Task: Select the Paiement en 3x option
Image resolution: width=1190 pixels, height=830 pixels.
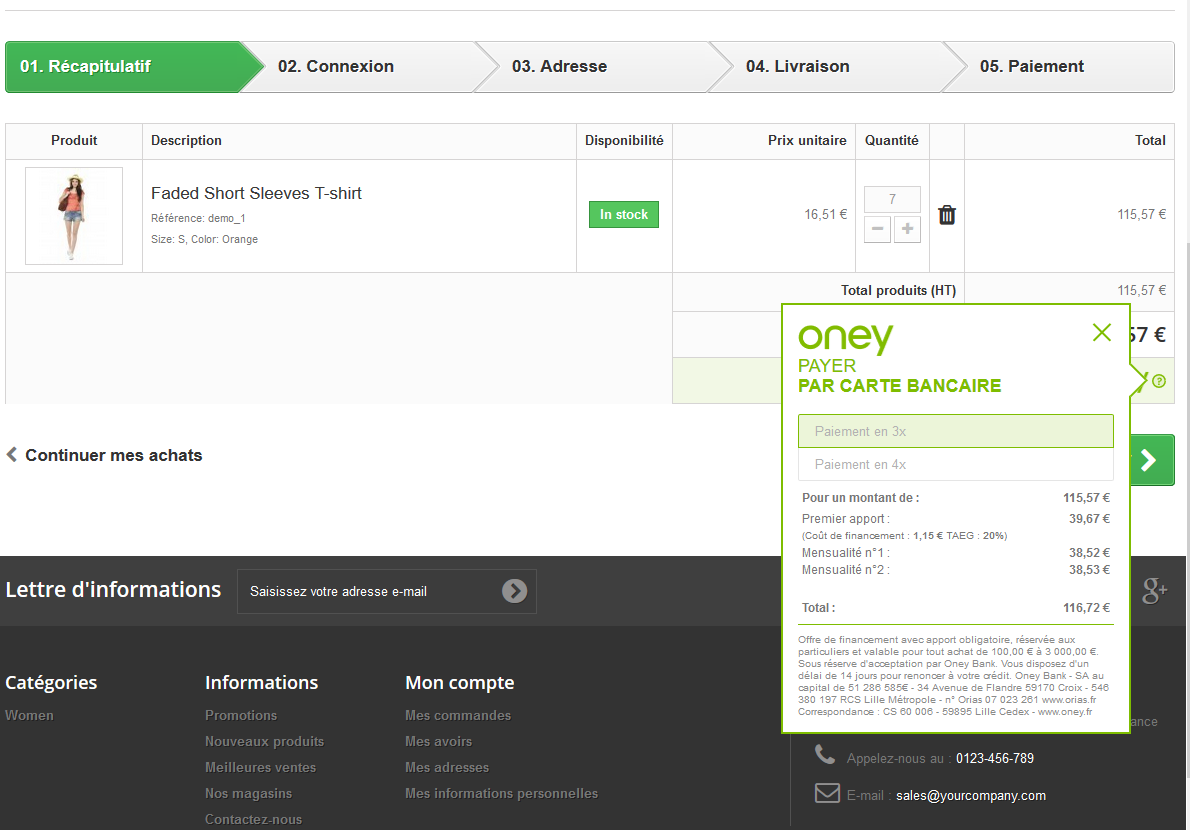Action: [955, 431]
